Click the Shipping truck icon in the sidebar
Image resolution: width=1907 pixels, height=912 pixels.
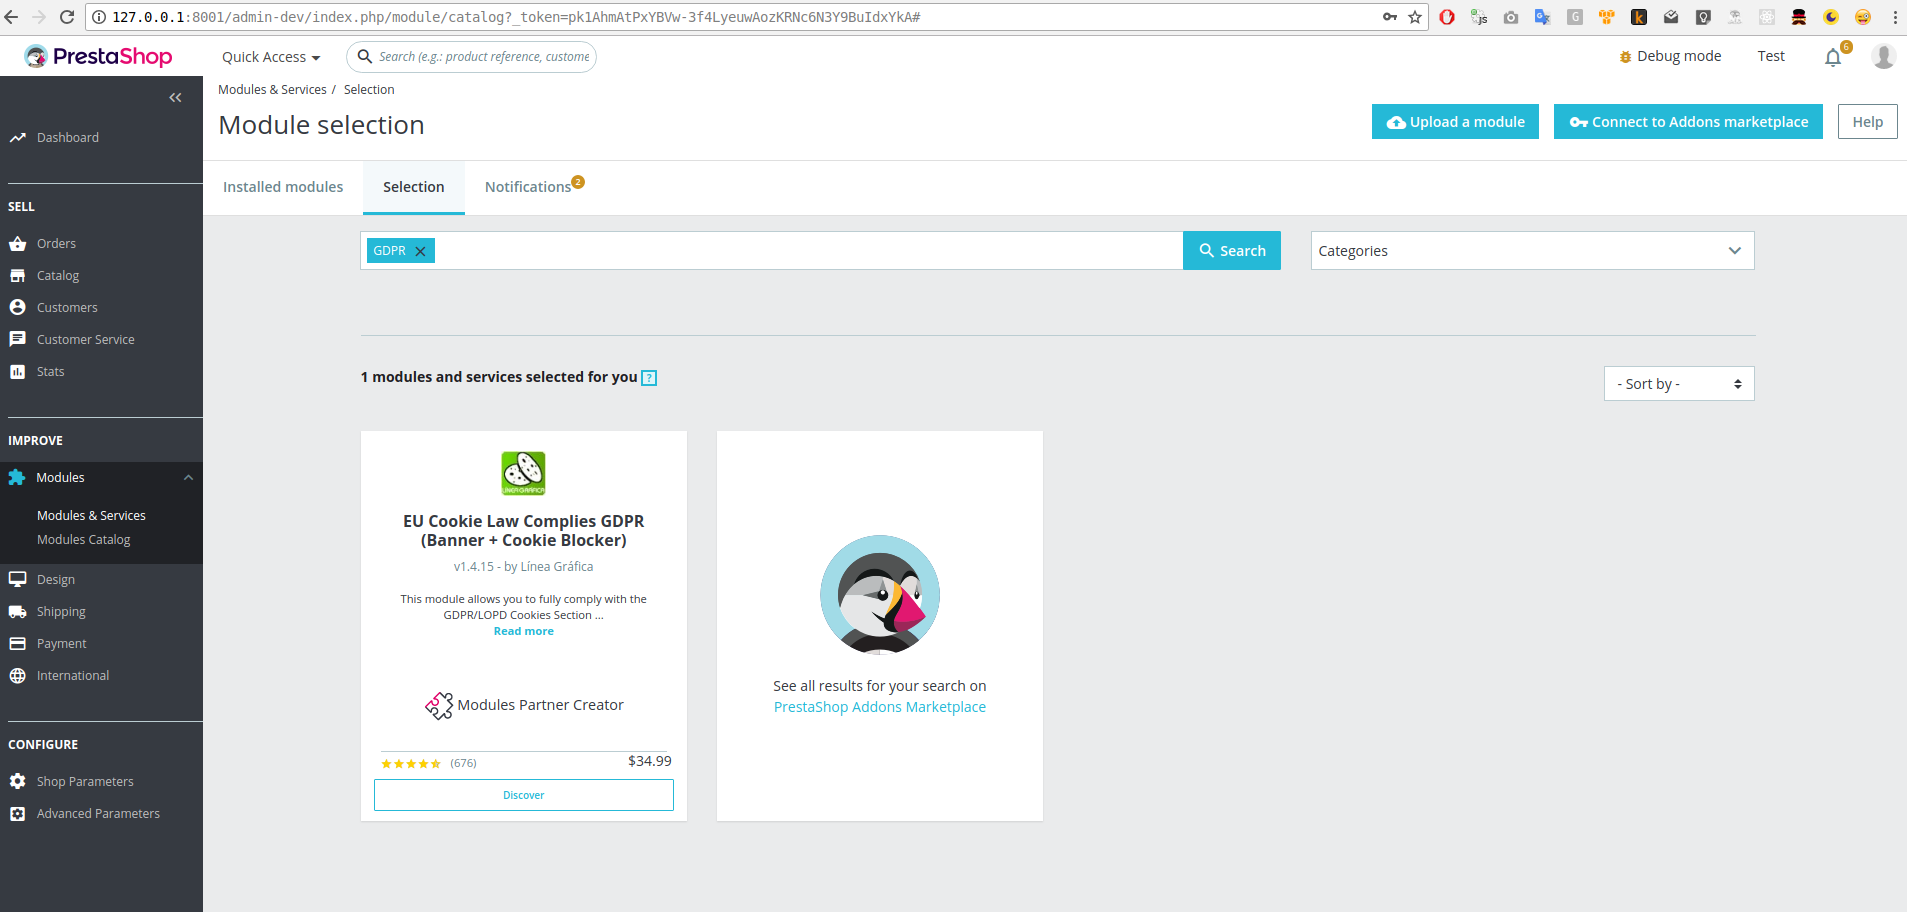[x=17, y=612]
